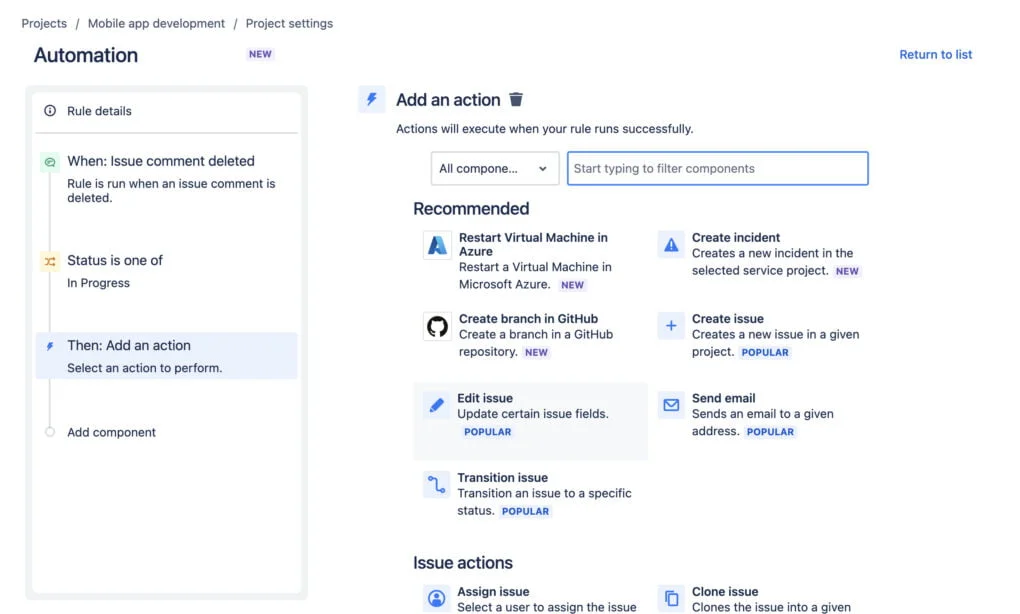
Task: Click the lightning bolt icon next to Add an action heading
Action: pyautogui.click(x=371, y=99)
